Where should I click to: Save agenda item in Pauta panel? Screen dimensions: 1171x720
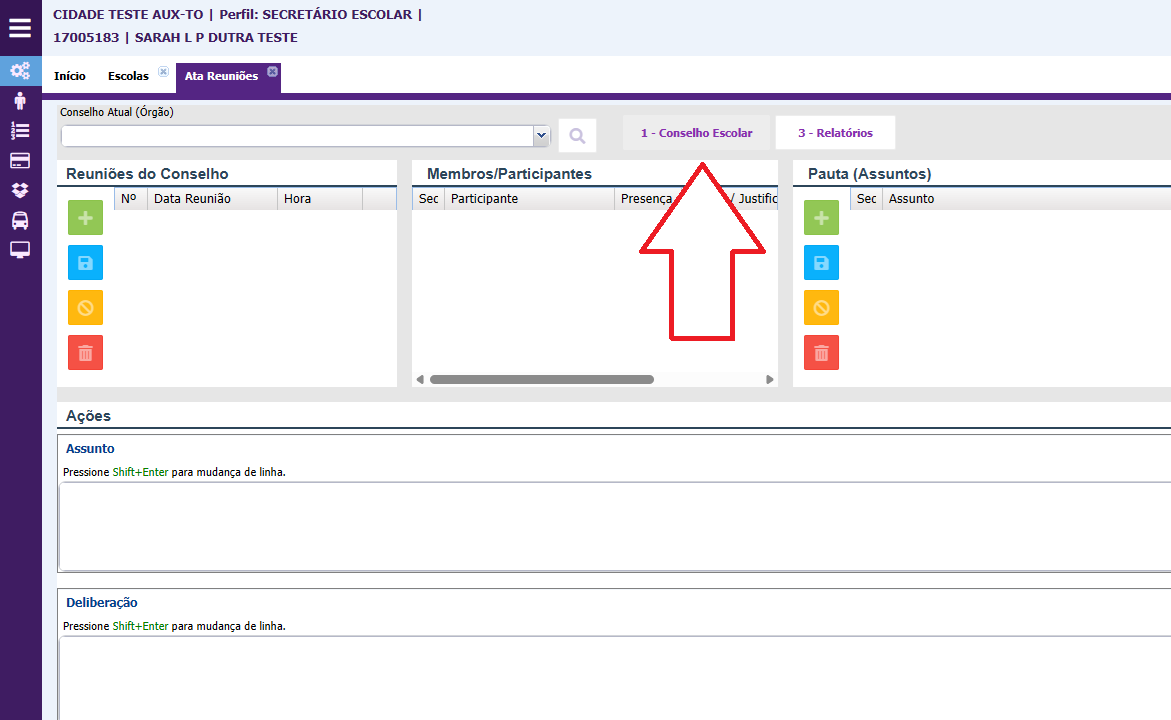821,263
